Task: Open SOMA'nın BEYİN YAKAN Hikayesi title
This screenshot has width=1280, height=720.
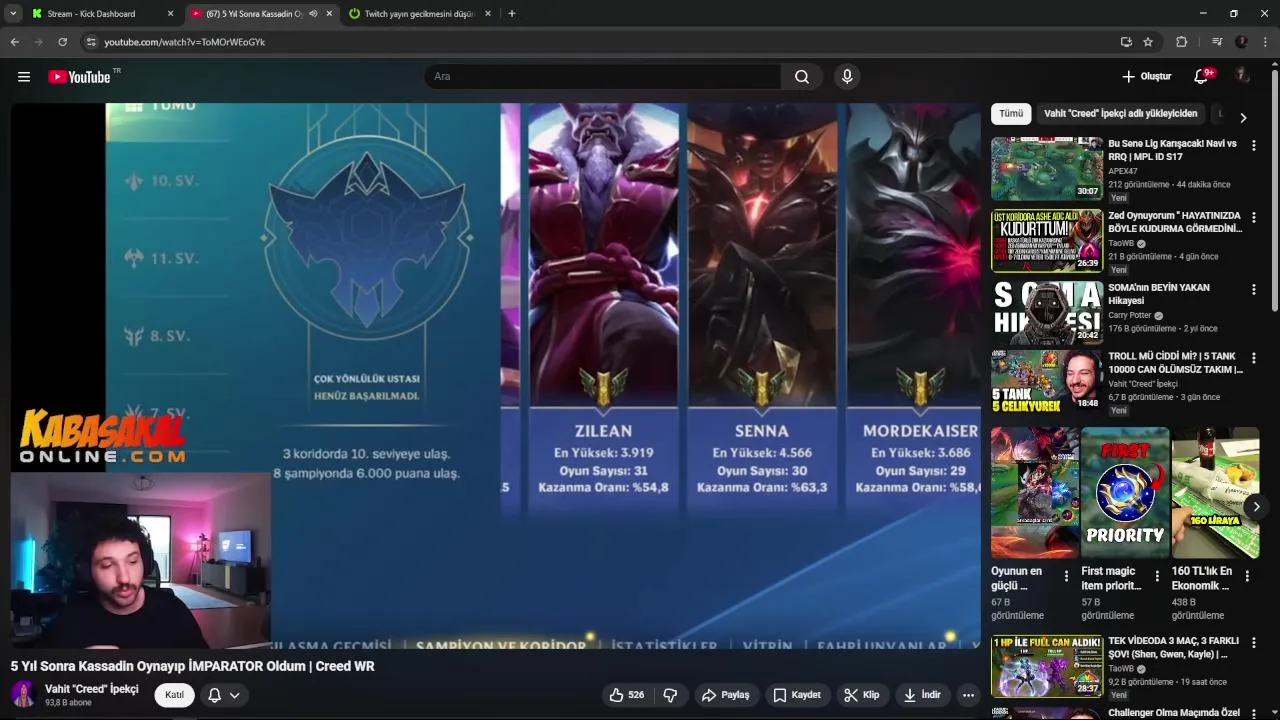Action: point(1159,294)
